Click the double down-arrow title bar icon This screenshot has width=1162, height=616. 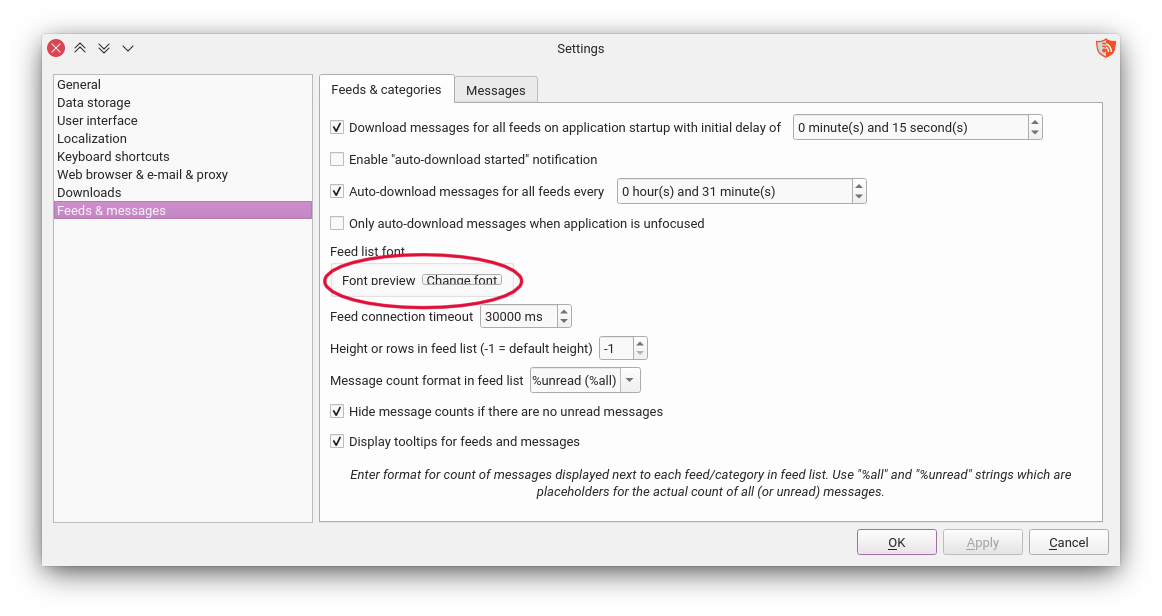(x=104, y=48)
